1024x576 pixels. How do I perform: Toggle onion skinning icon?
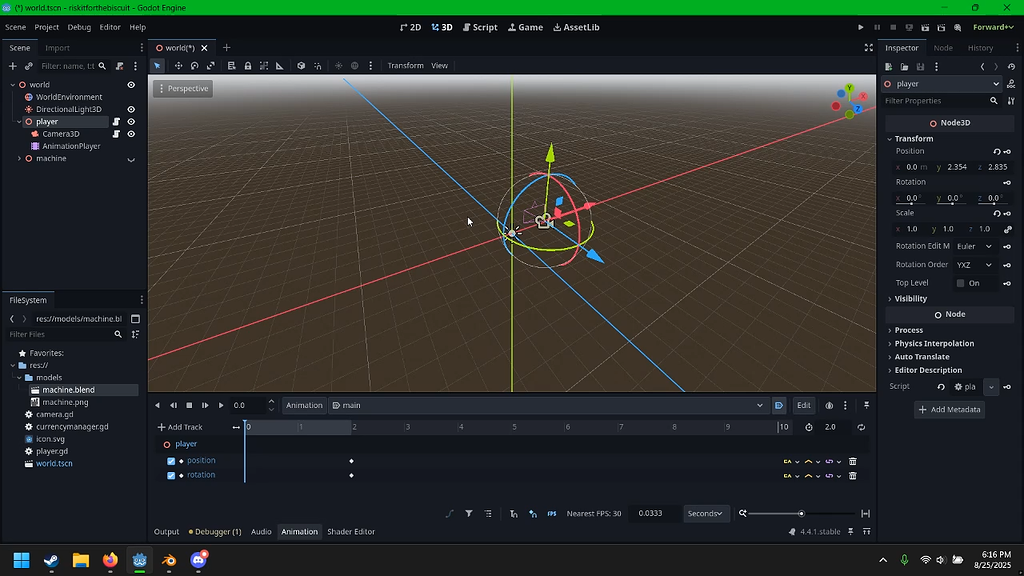pyautogui.click(x=829, y=406)
